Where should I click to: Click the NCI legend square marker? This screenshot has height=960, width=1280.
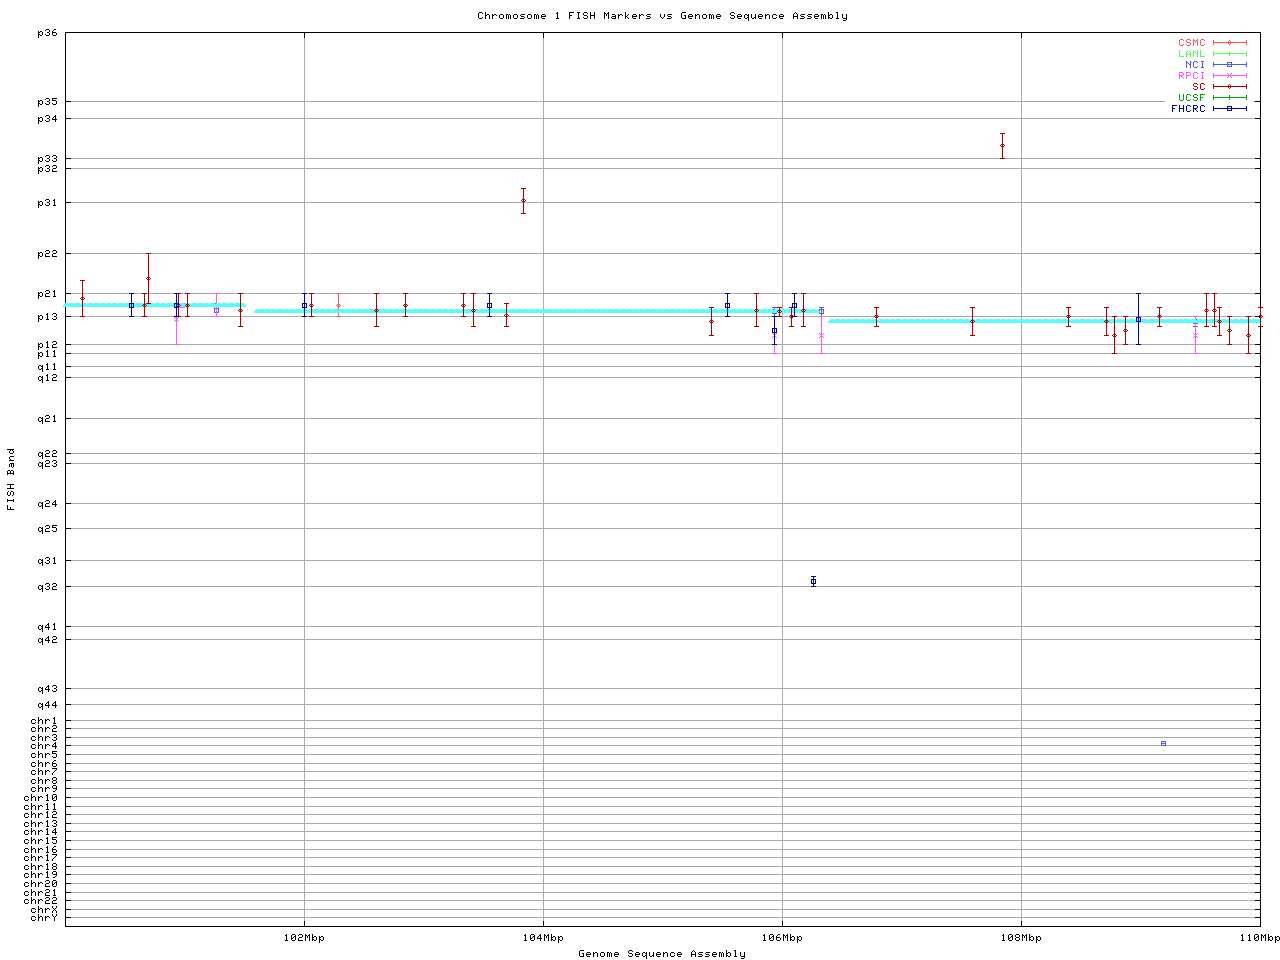point(1229,65)
